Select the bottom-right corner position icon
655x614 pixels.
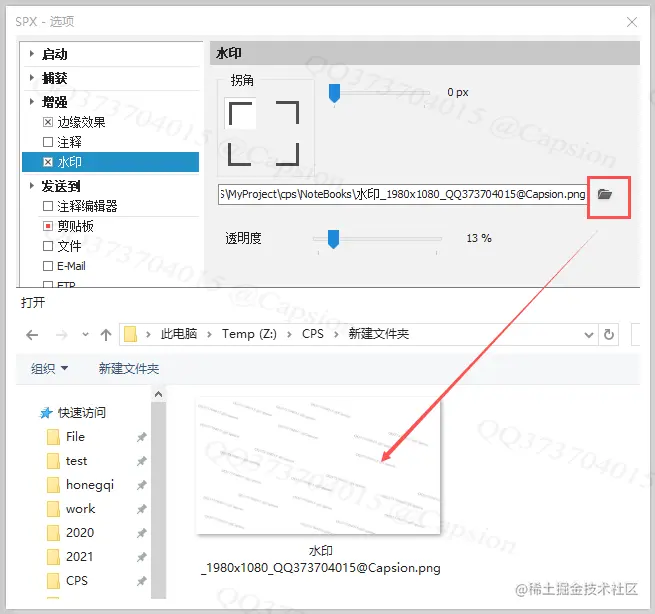pos(288,155)
